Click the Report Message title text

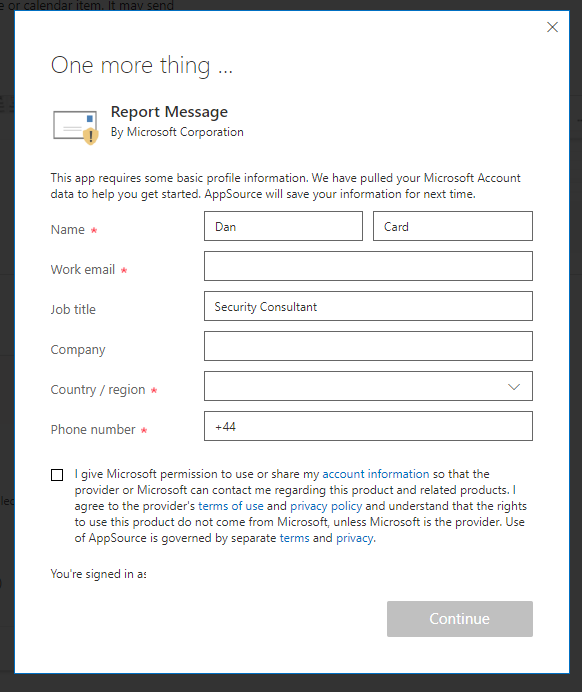[169, 112]
